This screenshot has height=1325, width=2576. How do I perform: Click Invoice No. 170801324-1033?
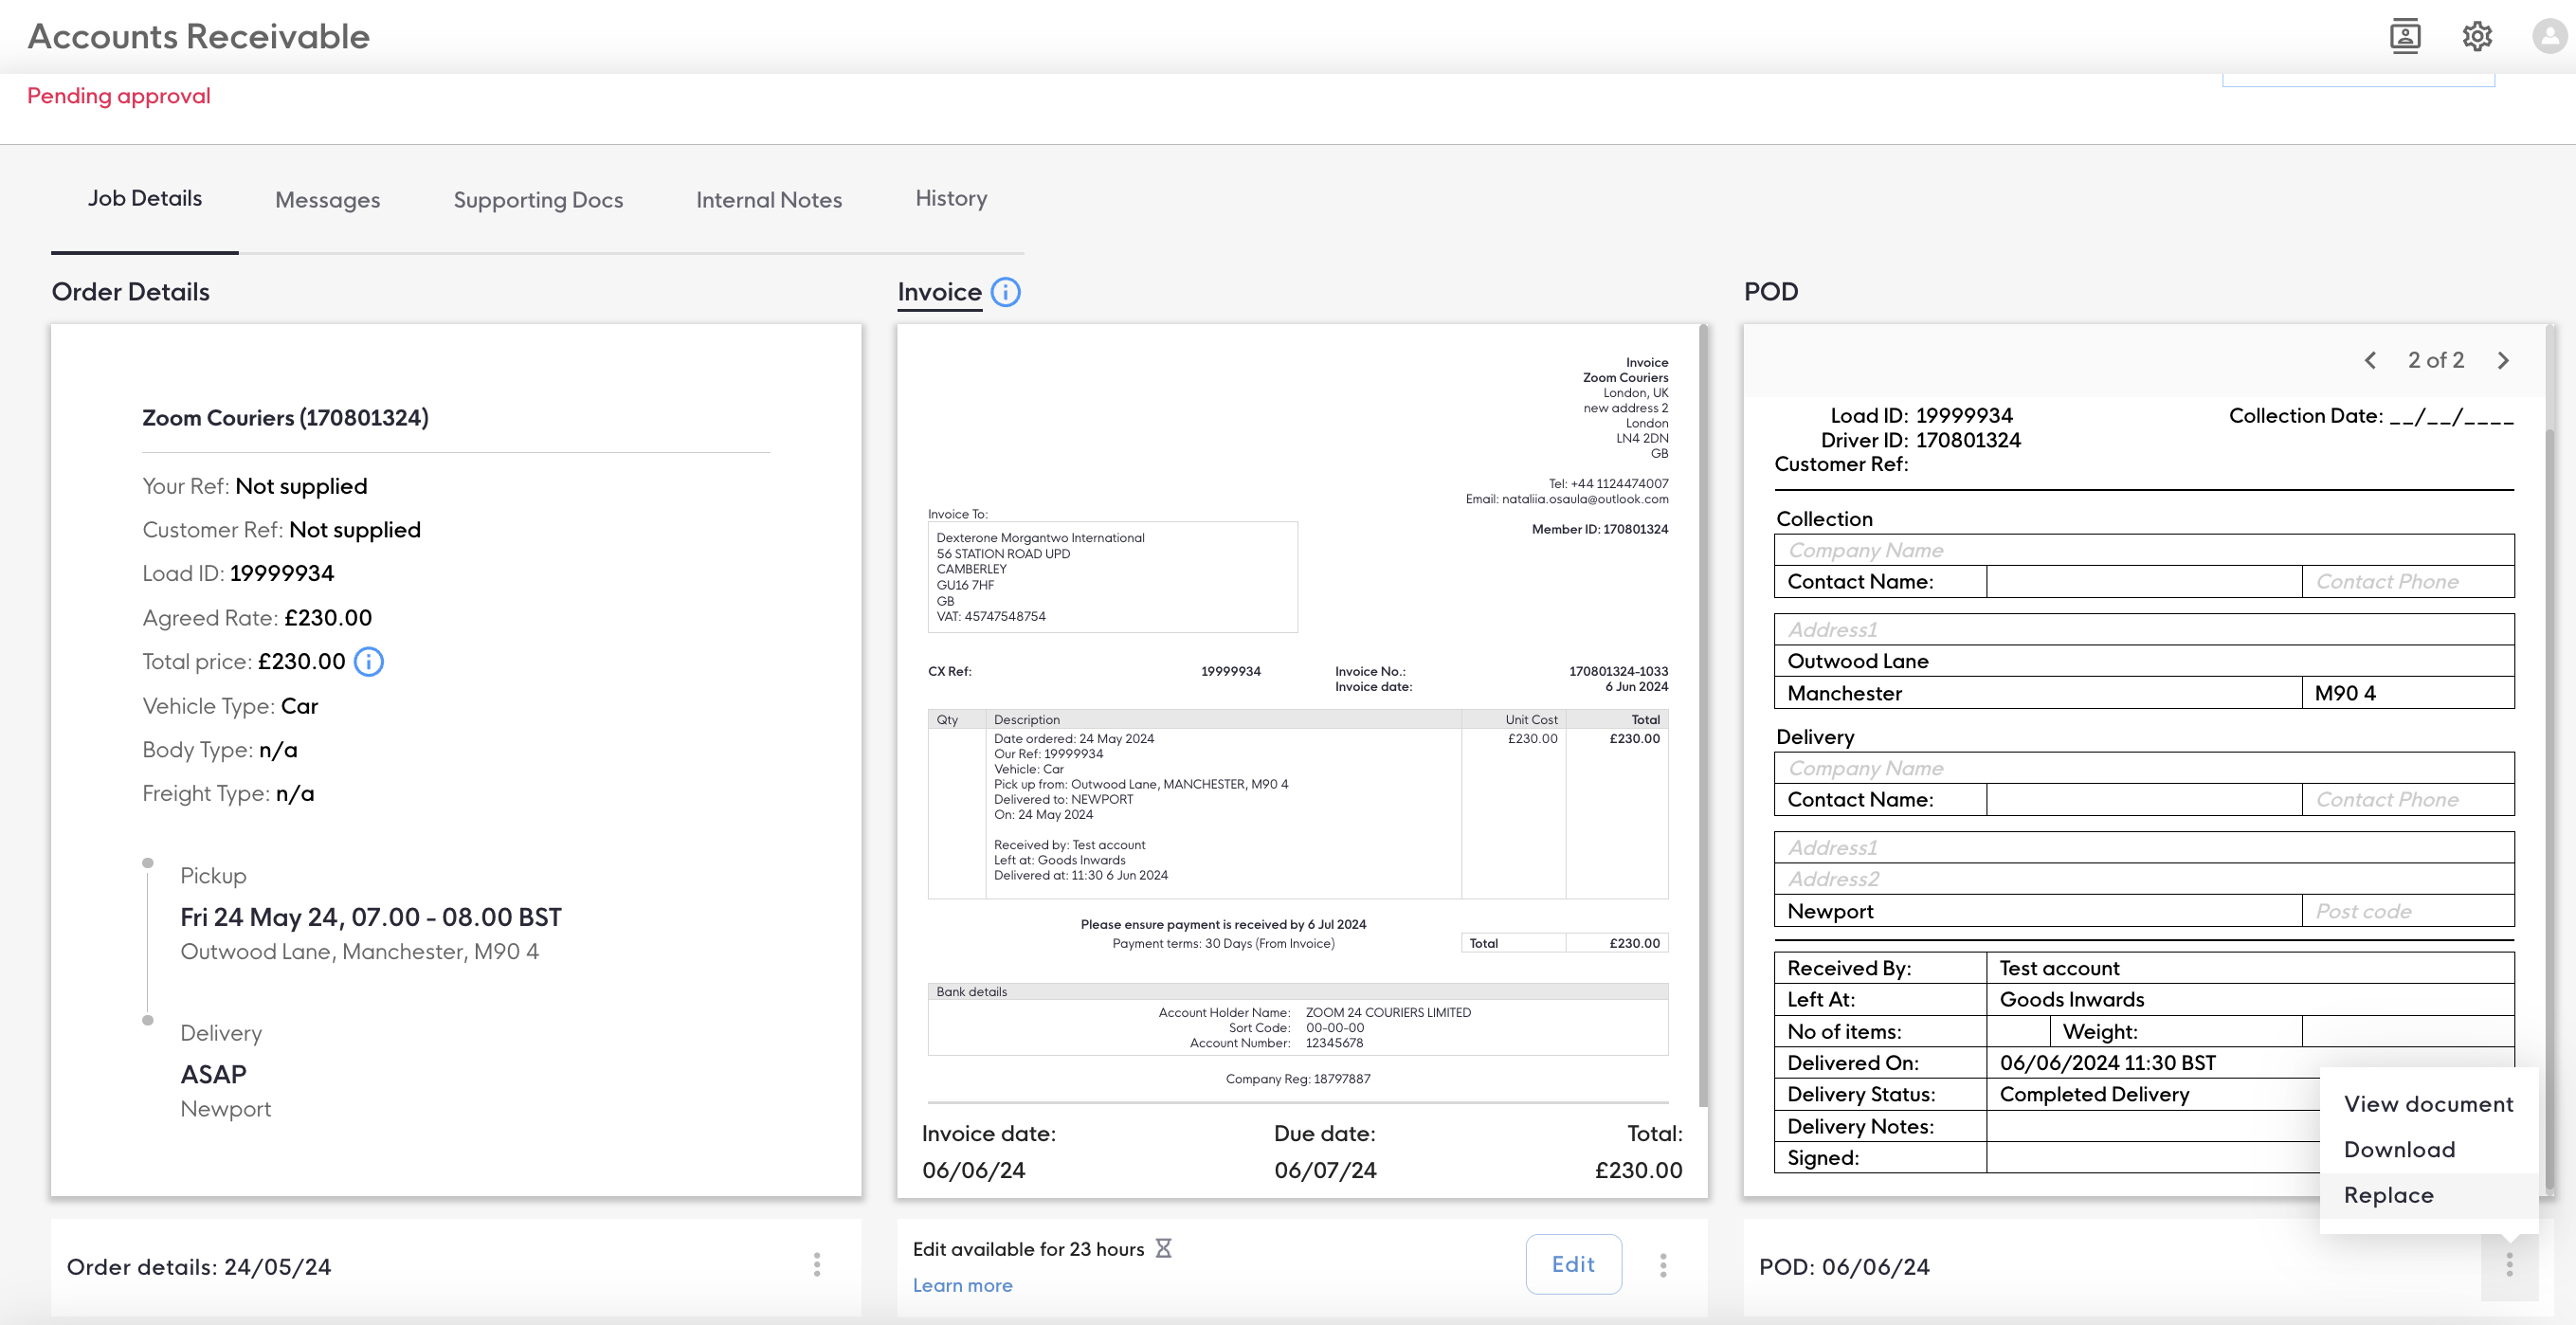[1618, 671]
